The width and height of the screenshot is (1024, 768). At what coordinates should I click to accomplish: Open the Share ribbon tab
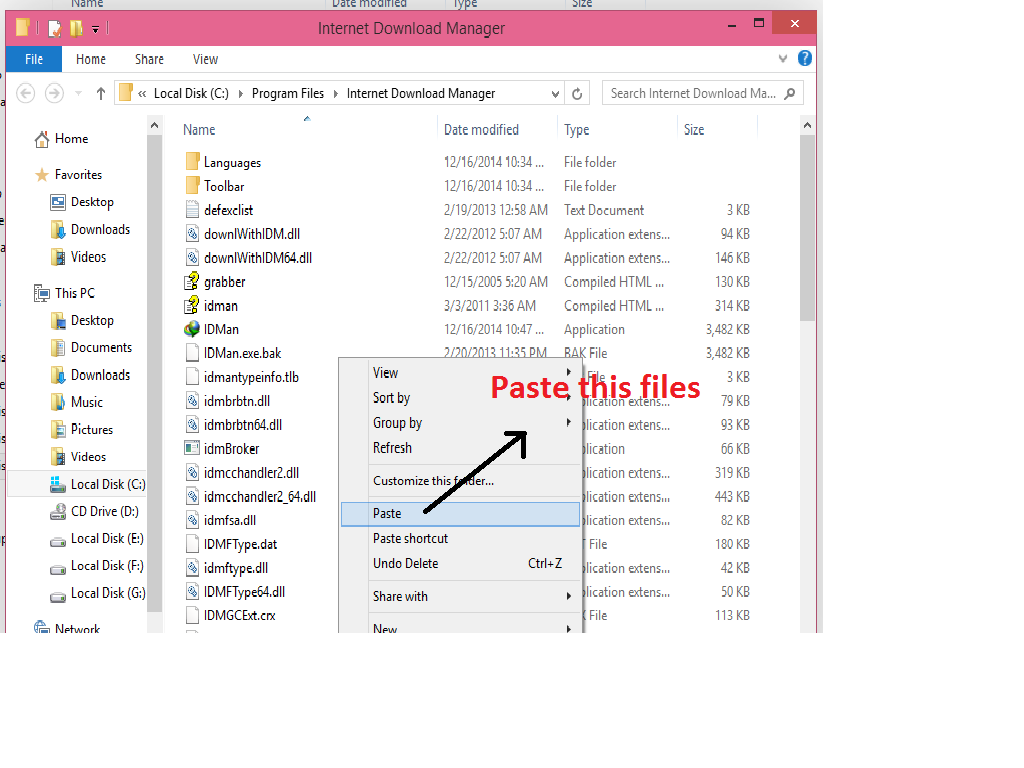tap(149, 59)
